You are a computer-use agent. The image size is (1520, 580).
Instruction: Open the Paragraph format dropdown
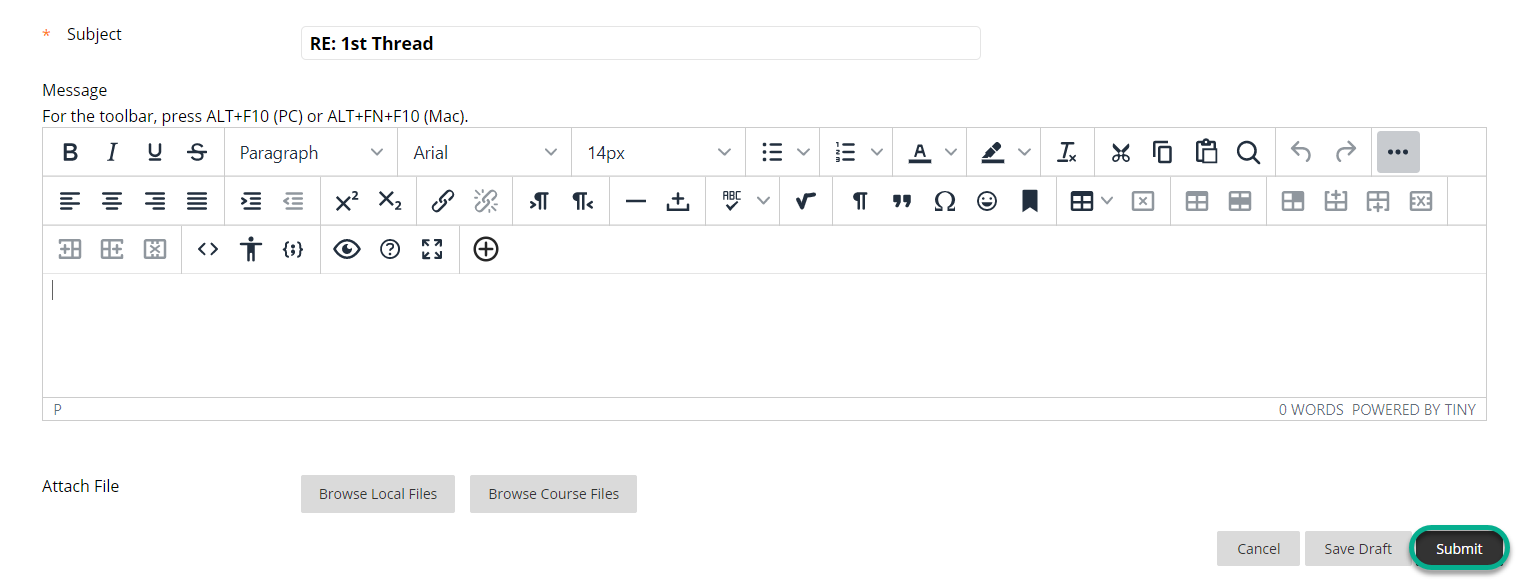pyautogui.click(x=311, y=153)
